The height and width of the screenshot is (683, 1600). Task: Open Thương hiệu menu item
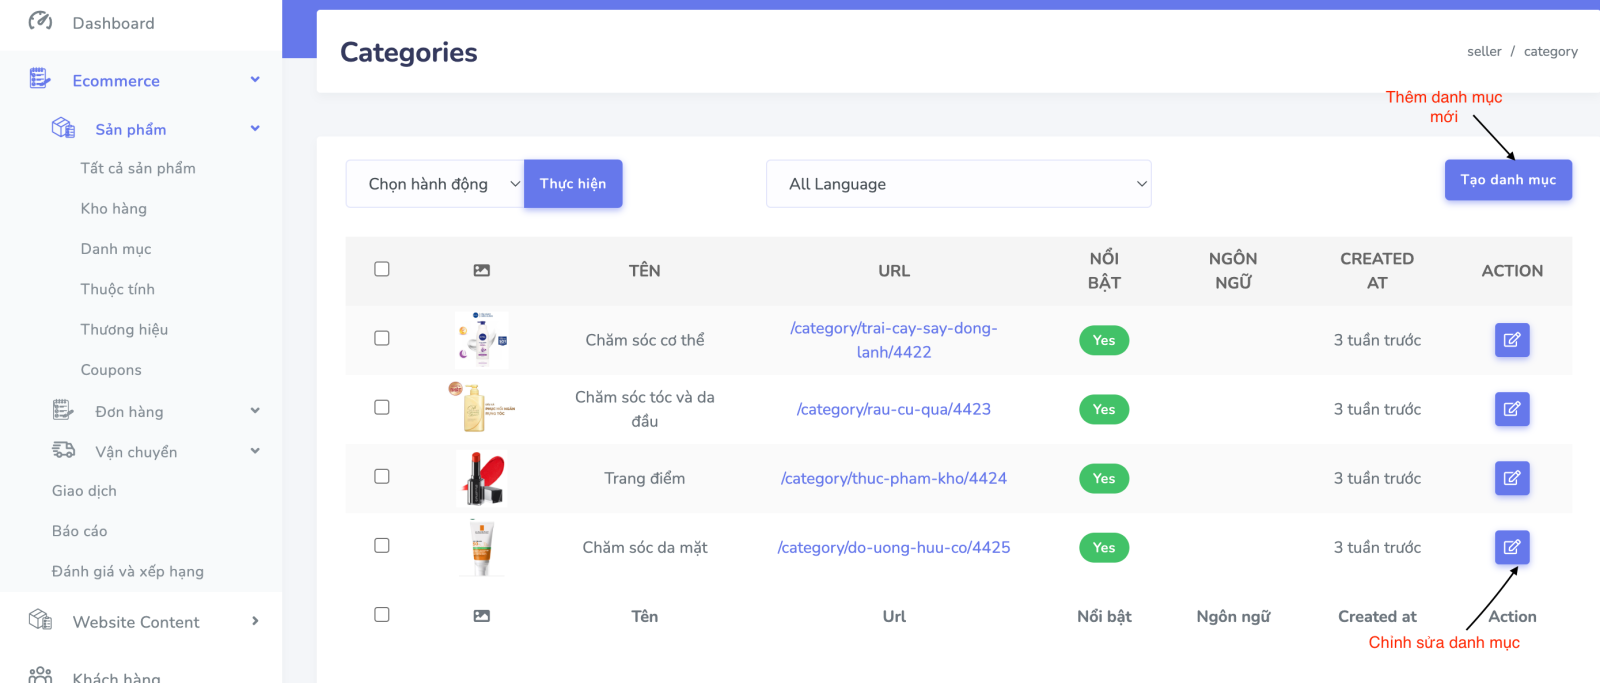124,329
